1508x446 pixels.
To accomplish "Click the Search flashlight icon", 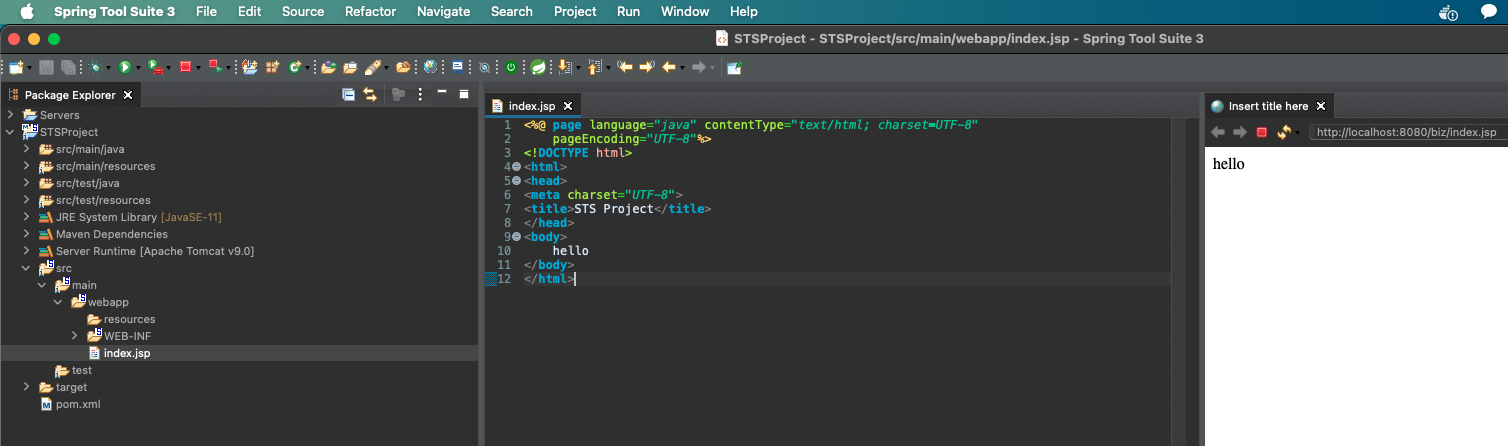I will (373, 67).
